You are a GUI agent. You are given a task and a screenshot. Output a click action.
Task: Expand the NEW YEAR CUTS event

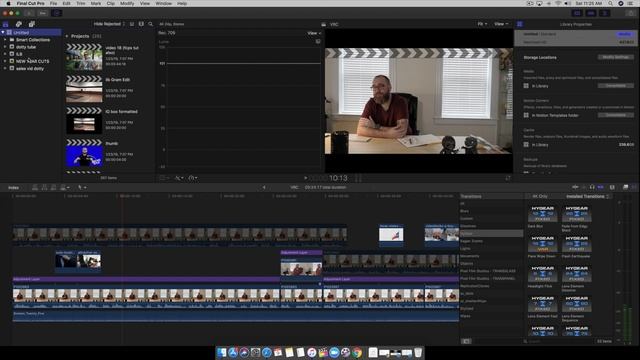(x=5, y=61)
